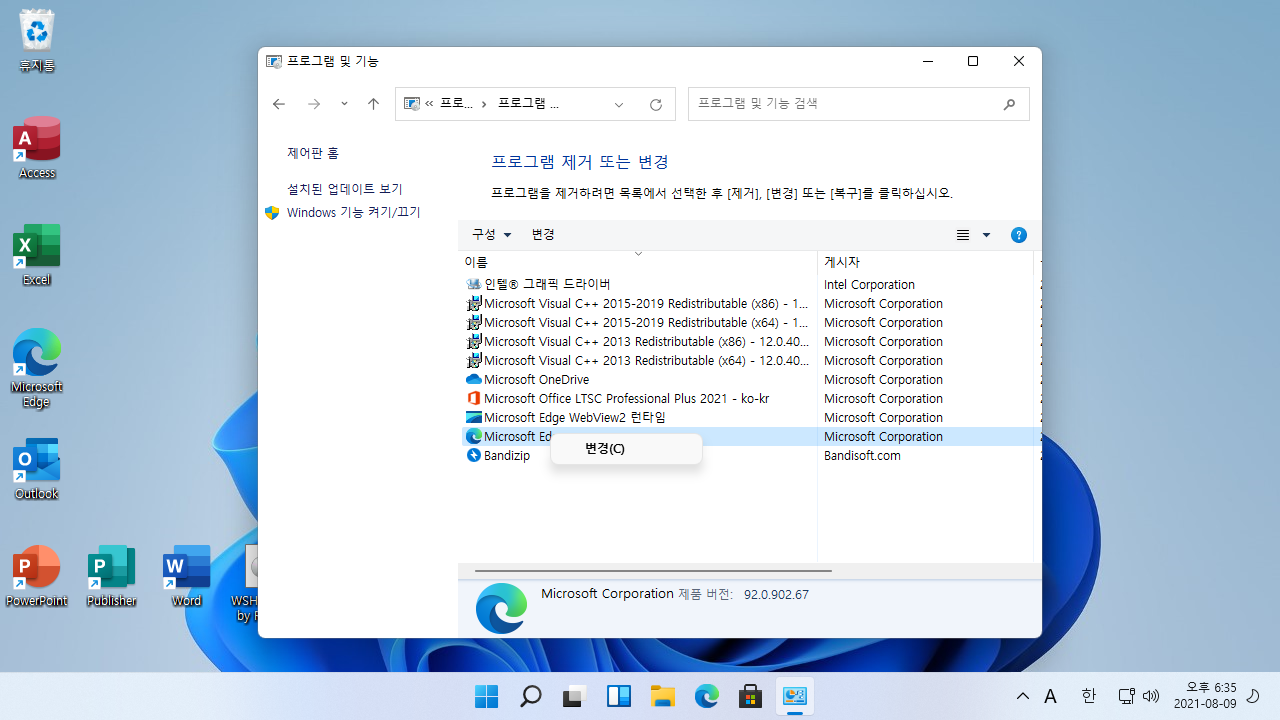1280x720 pixels.
Task: Open the taskbar clock and date
Action: 1205,696
